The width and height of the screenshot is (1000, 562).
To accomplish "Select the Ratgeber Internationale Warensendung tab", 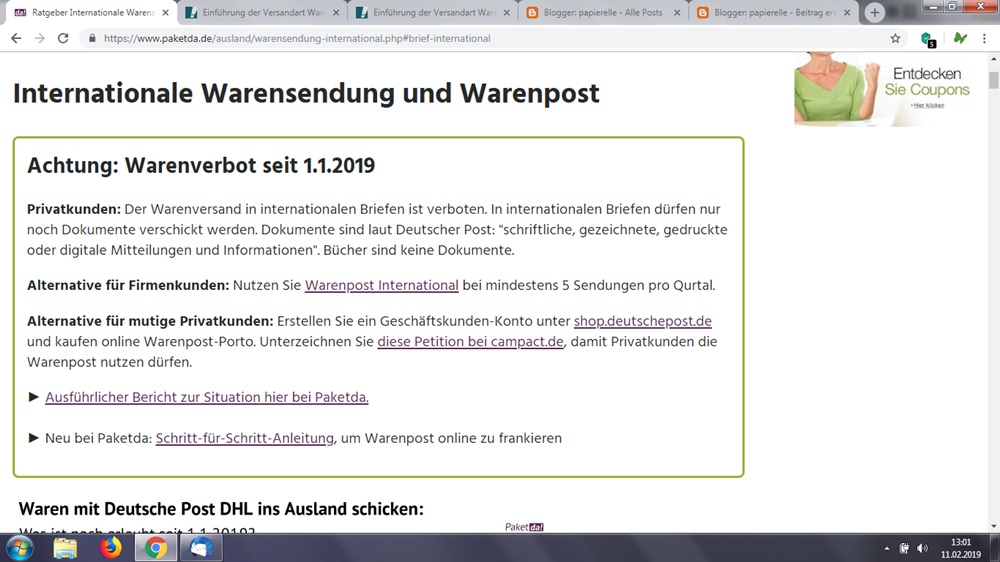I will tap(92, 13).
